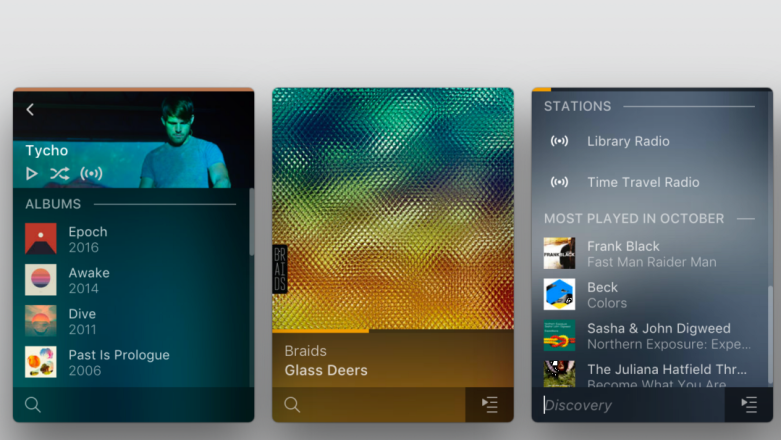
Task: Click the Braids artist name
Action: pos(305,351)
